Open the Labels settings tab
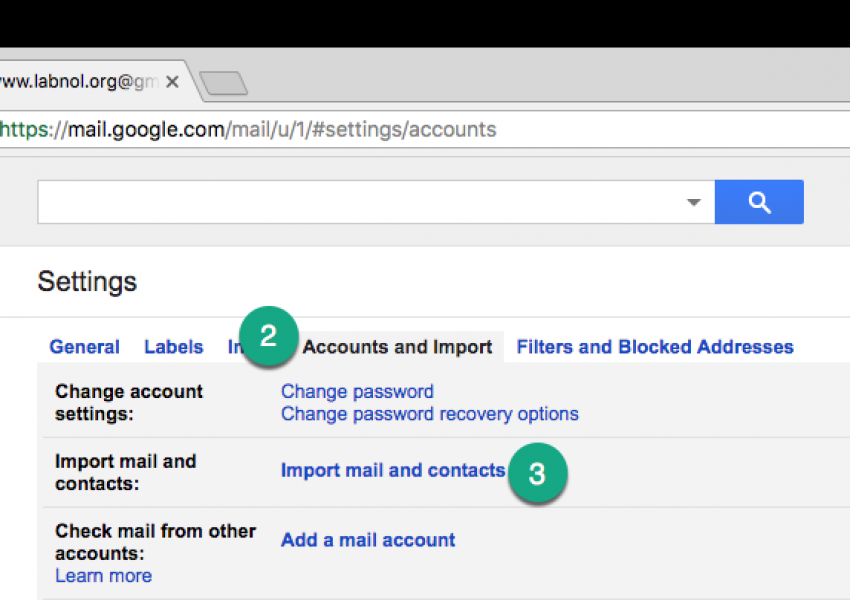 tap(173, 347)
